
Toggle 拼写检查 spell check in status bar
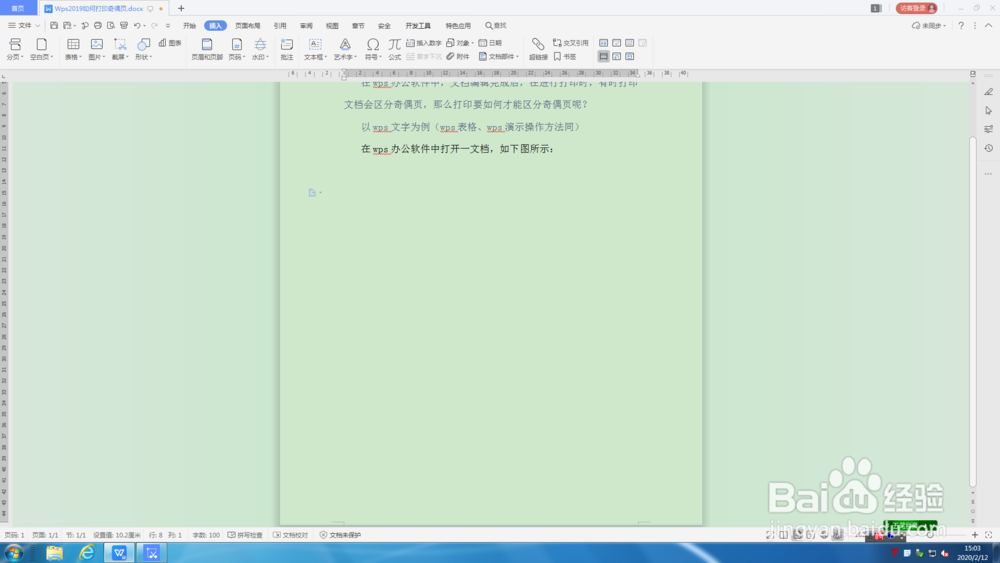pyautogui.click(x=245, y=535)
